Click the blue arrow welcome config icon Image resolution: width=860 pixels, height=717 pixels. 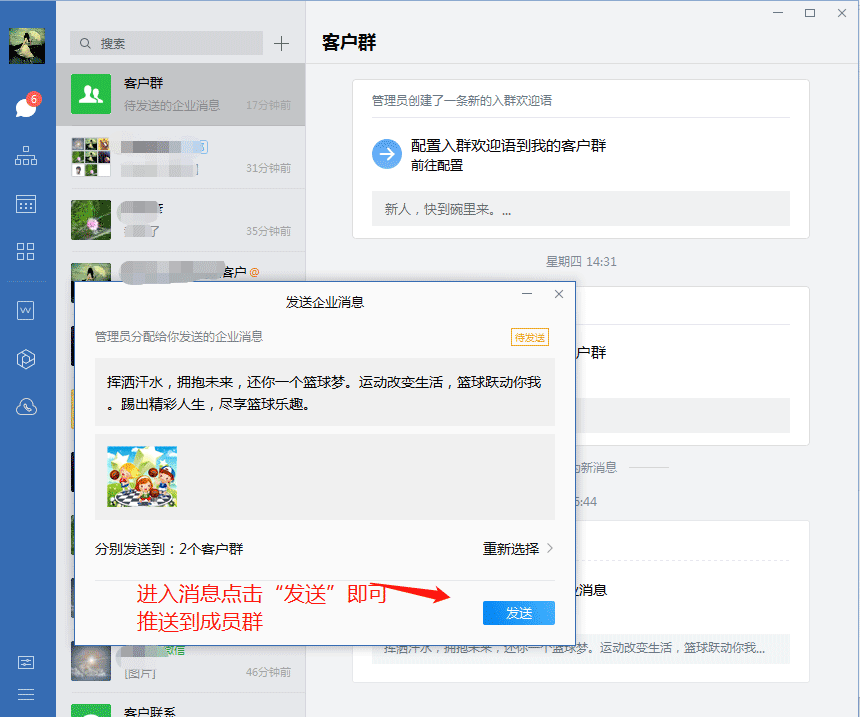386,155
